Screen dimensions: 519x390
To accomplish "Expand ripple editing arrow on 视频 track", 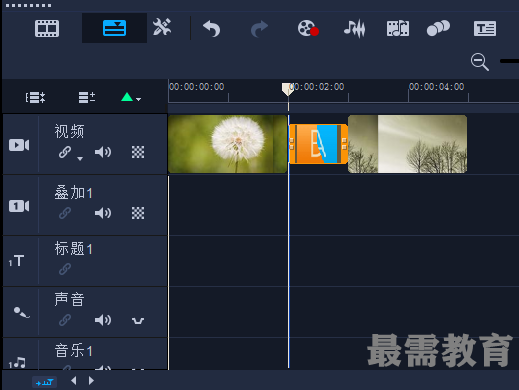I will pos(80,158).
